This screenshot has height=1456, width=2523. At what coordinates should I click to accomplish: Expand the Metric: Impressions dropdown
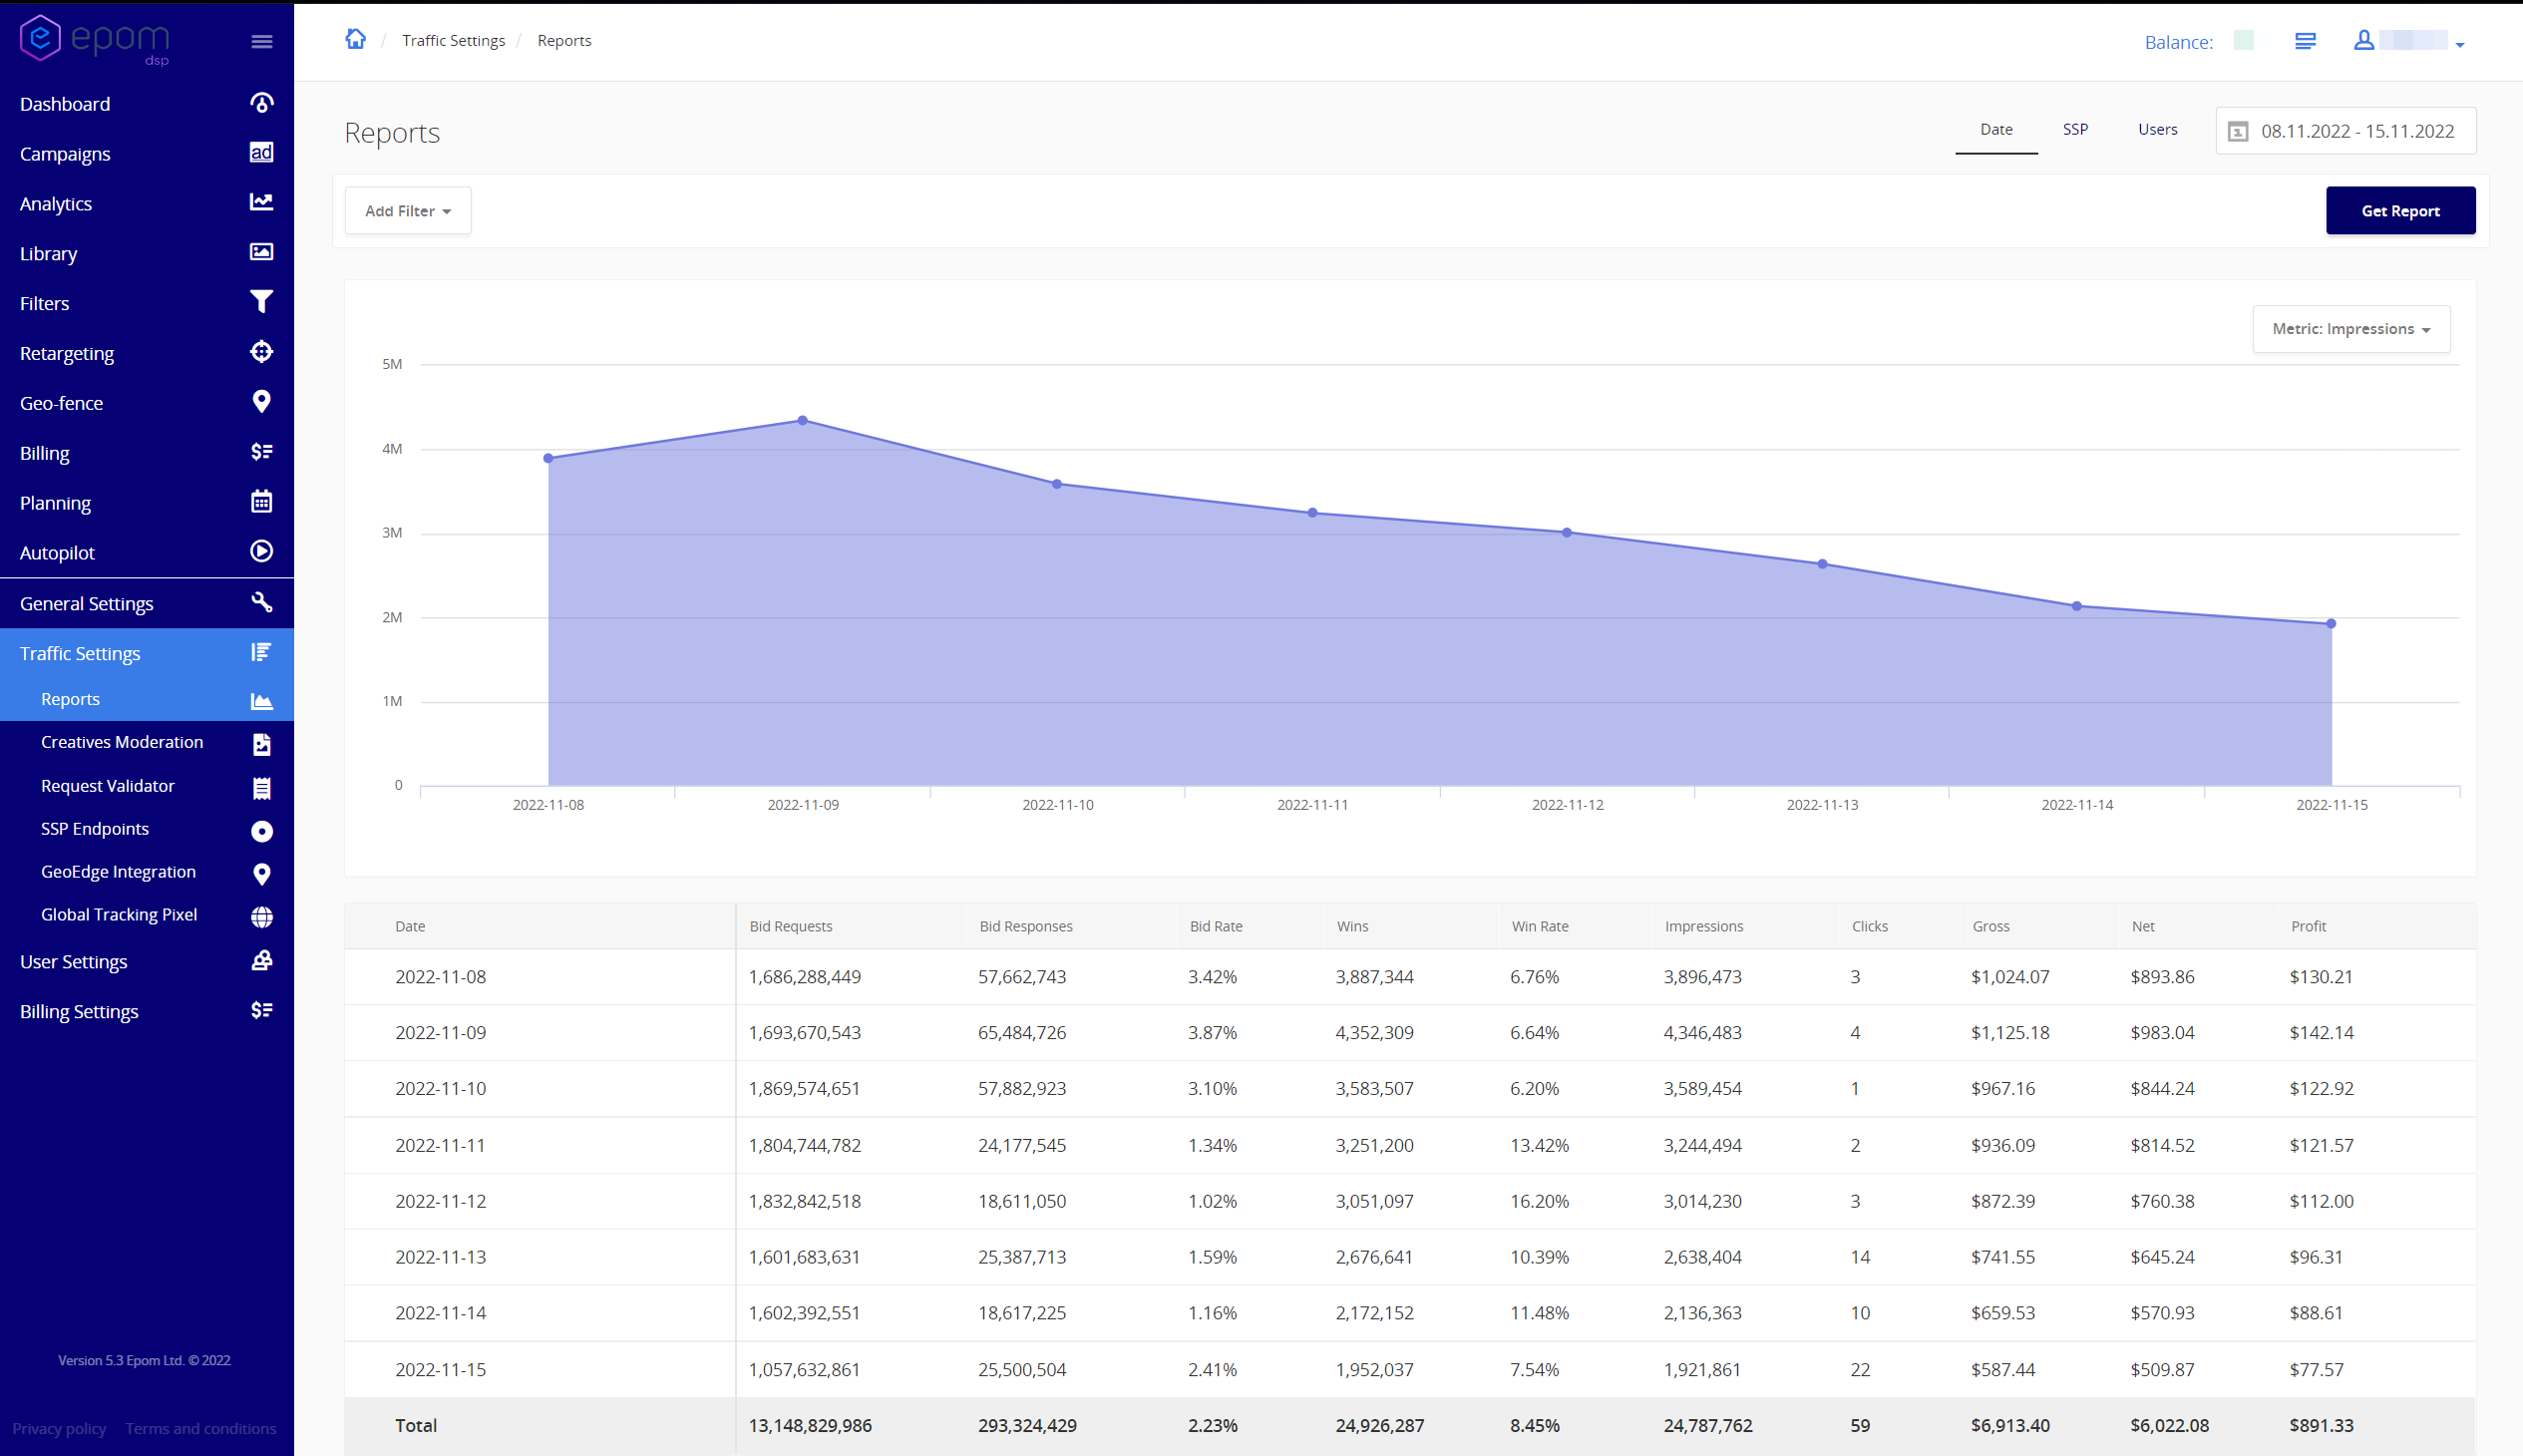click(x=2350, y=329)
